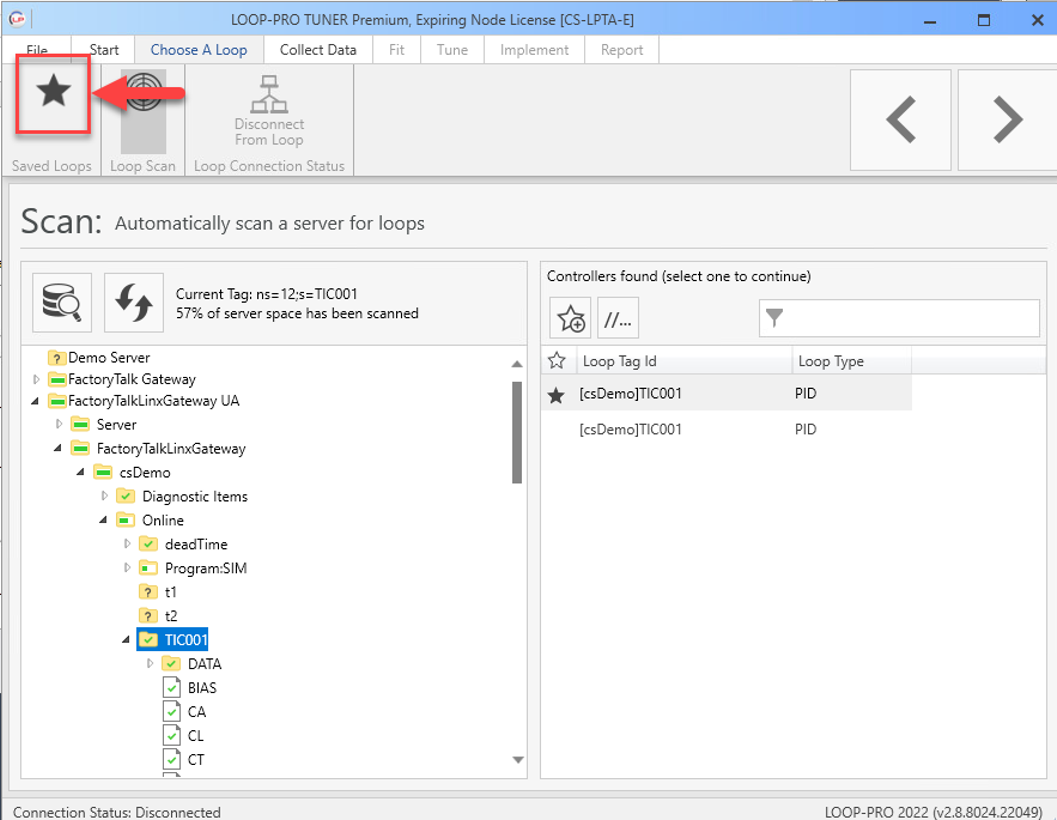Screen dimensions: 1057x820
Task: Switch to the Start tab
Action: (104, 50)
